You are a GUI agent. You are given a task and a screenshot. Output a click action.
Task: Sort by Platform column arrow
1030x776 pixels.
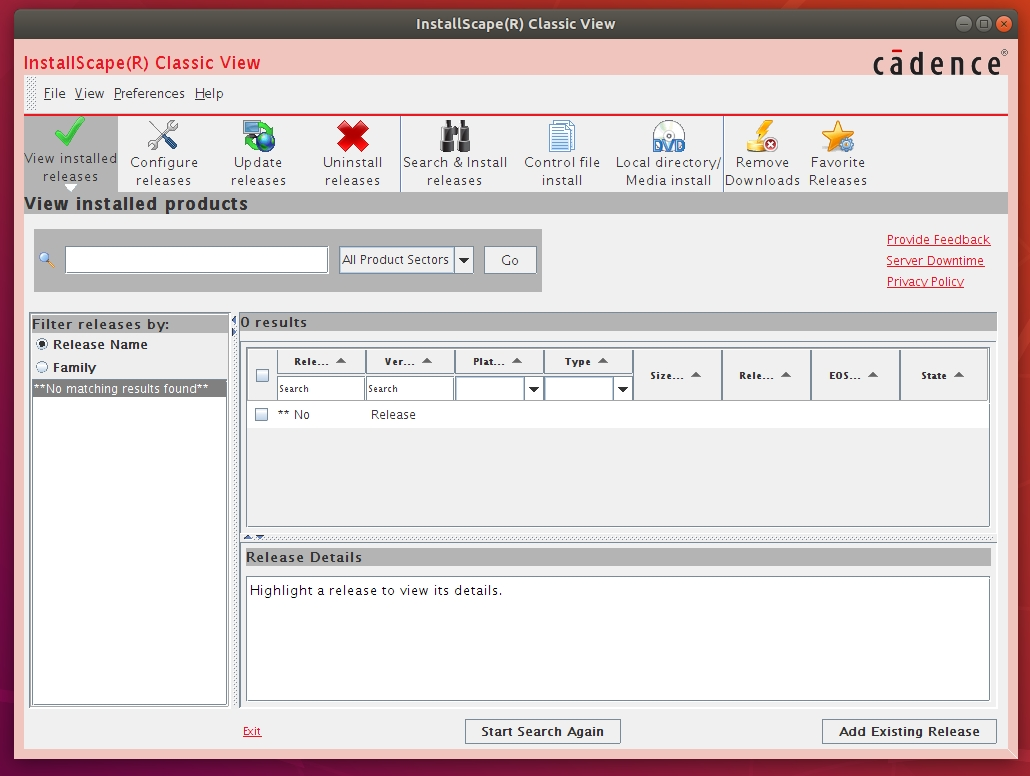click(x=517, y=361)
